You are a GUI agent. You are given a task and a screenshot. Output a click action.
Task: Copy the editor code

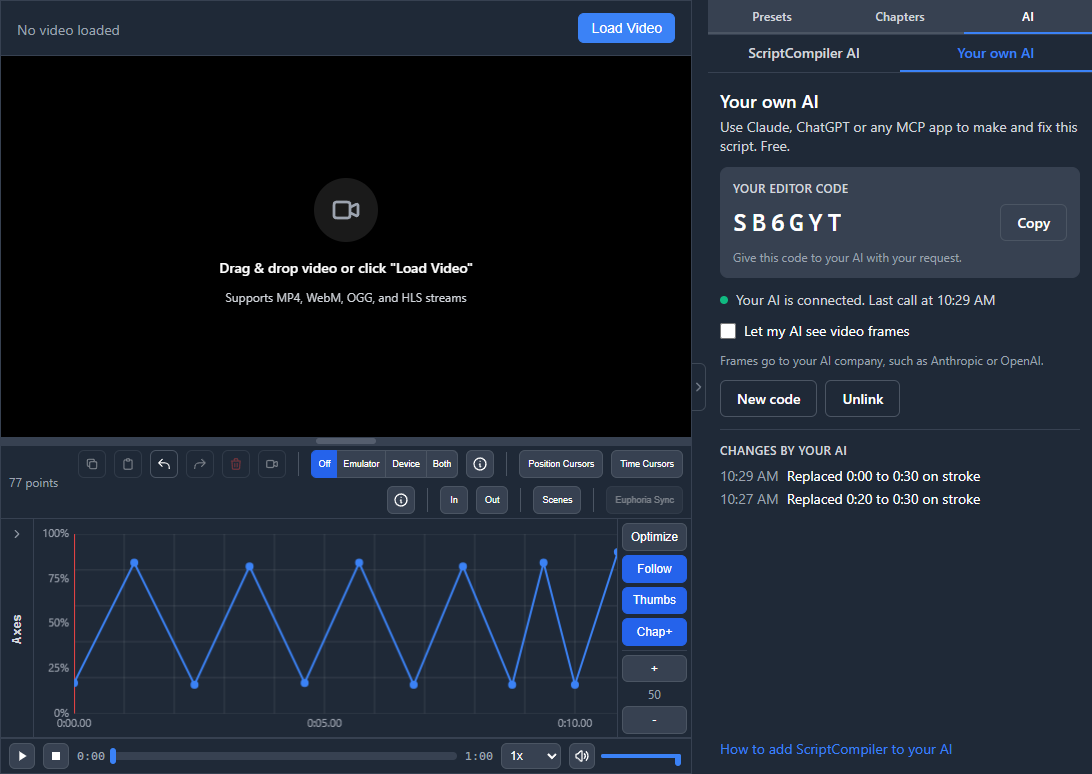tap(1033, 223)
